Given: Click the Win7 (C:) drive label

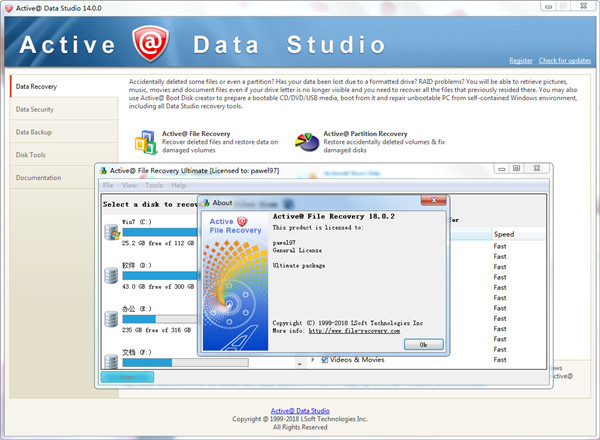Looking at the screenshot, I should pos(137,222).
